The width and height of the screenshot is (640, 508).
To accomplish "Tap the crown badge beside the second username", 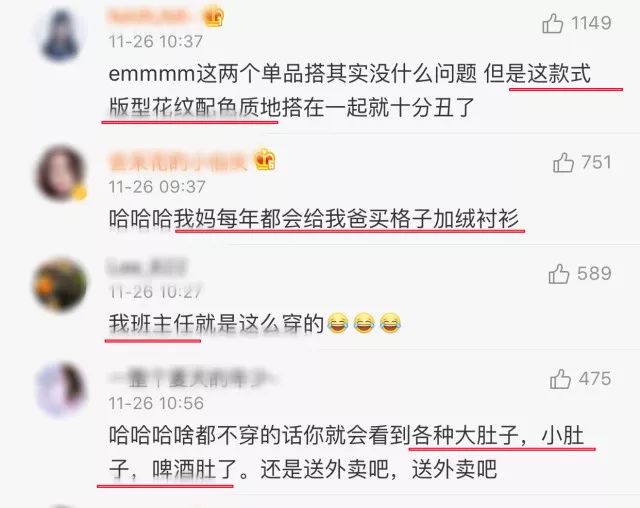I will pos(265,160).
